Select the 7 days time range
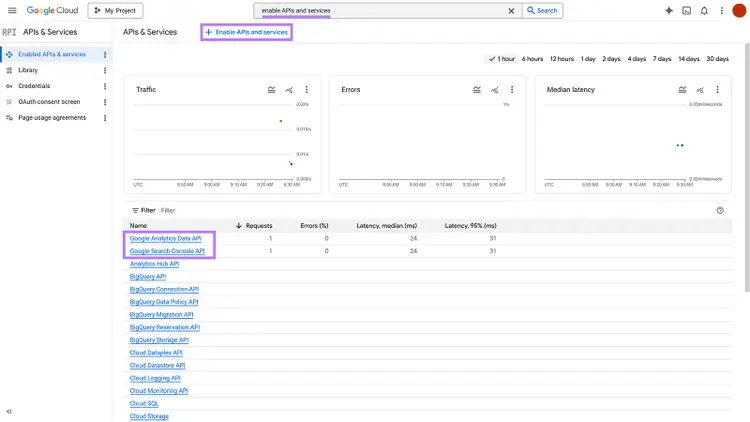The image size is (750, 422). click(x=662, y=59)
